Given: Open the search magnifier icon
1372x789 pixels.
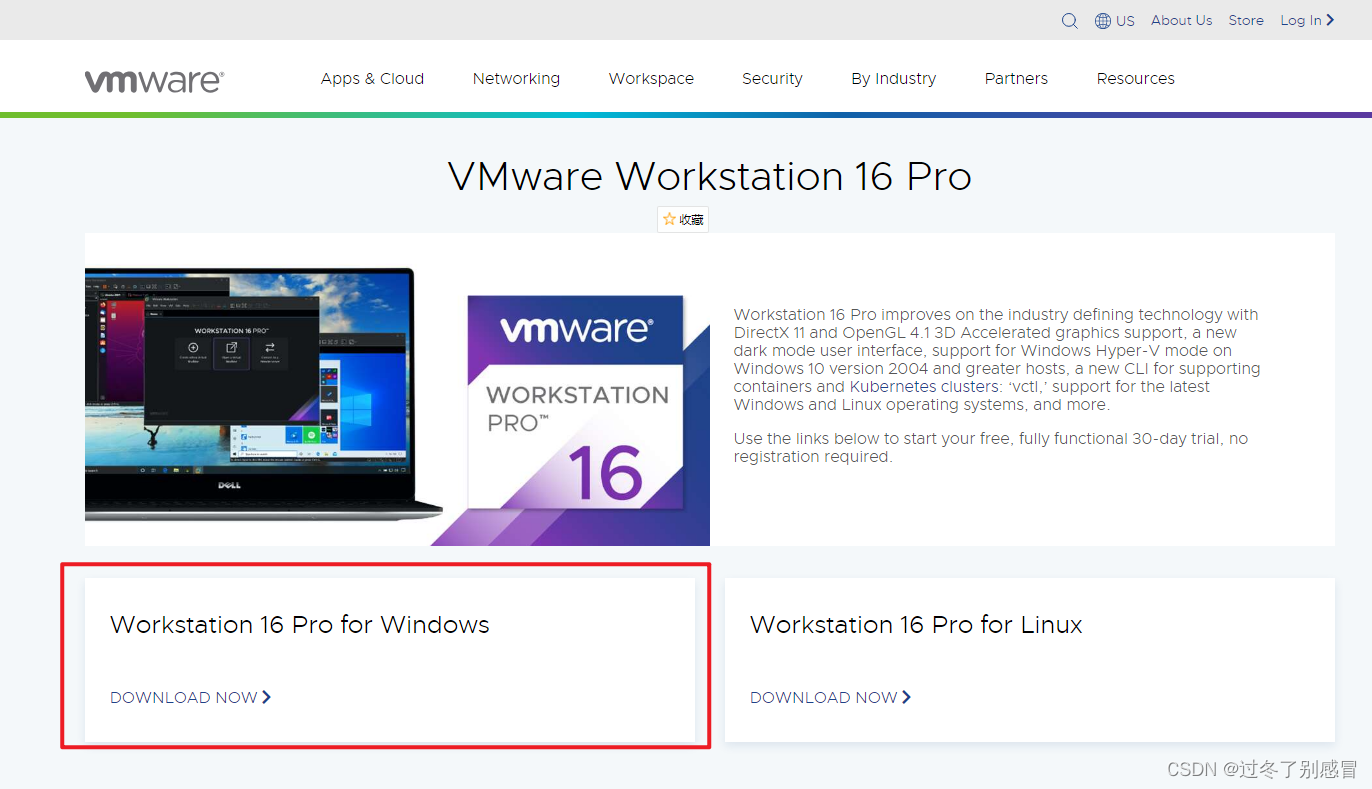Looking at the screenshot, I should (1069, 20).
